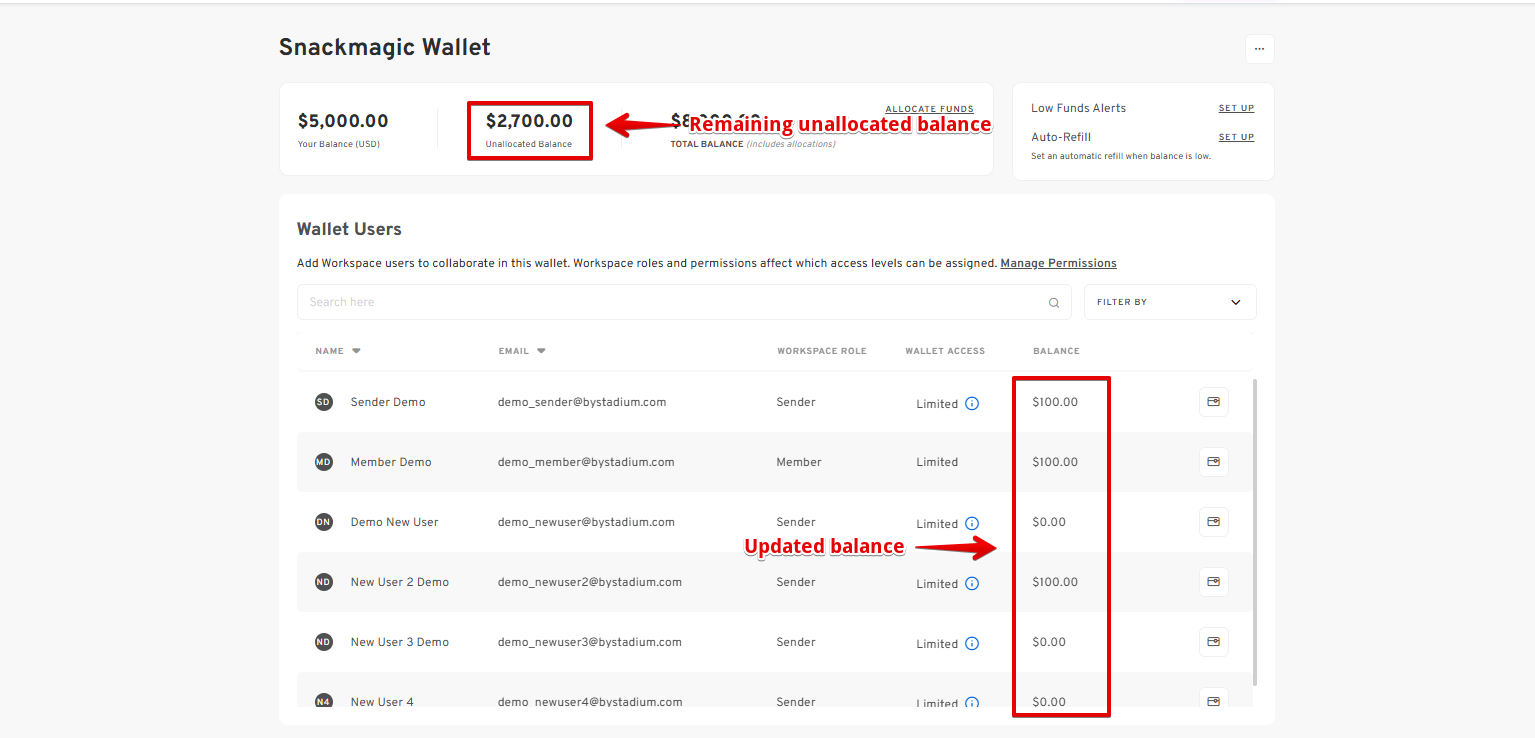Image resolution: width=1535 pixels, height=738 pixels.
Task: Click info icon beside Sender Demo's Limited access
Action: tap(972, 404)
